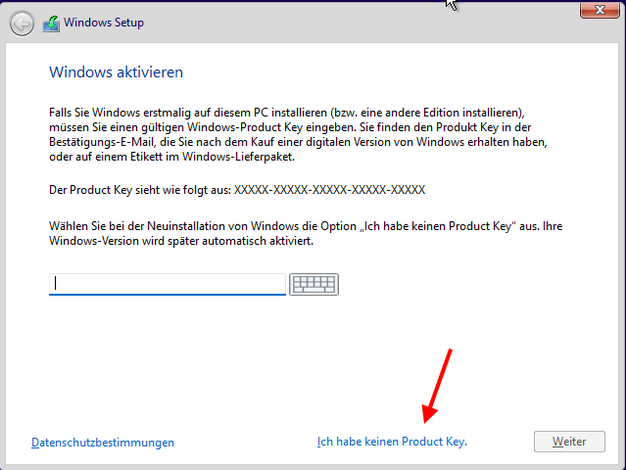This screenshot has height=470, width=626.
Task: Select 'Ich habe keinen Product Key'
Action: tap(392, 441)
